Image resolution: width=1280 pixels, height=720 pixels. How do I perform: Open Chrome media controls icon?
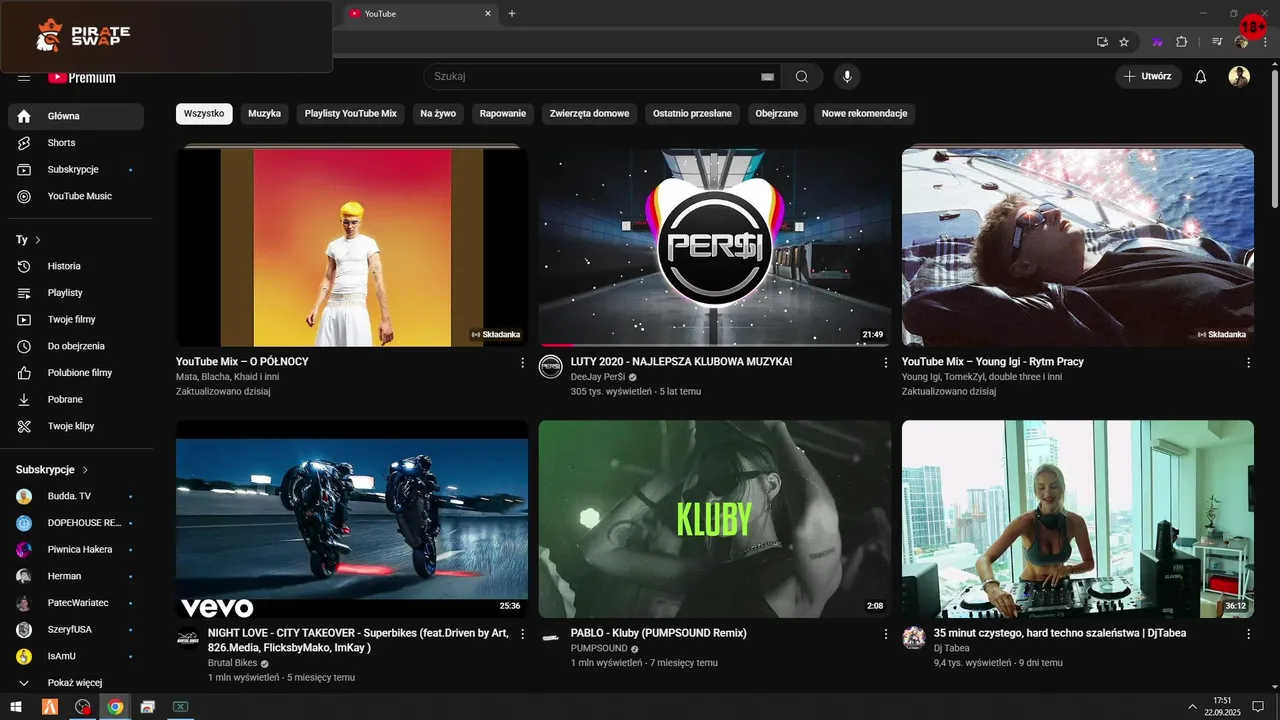1217,42
